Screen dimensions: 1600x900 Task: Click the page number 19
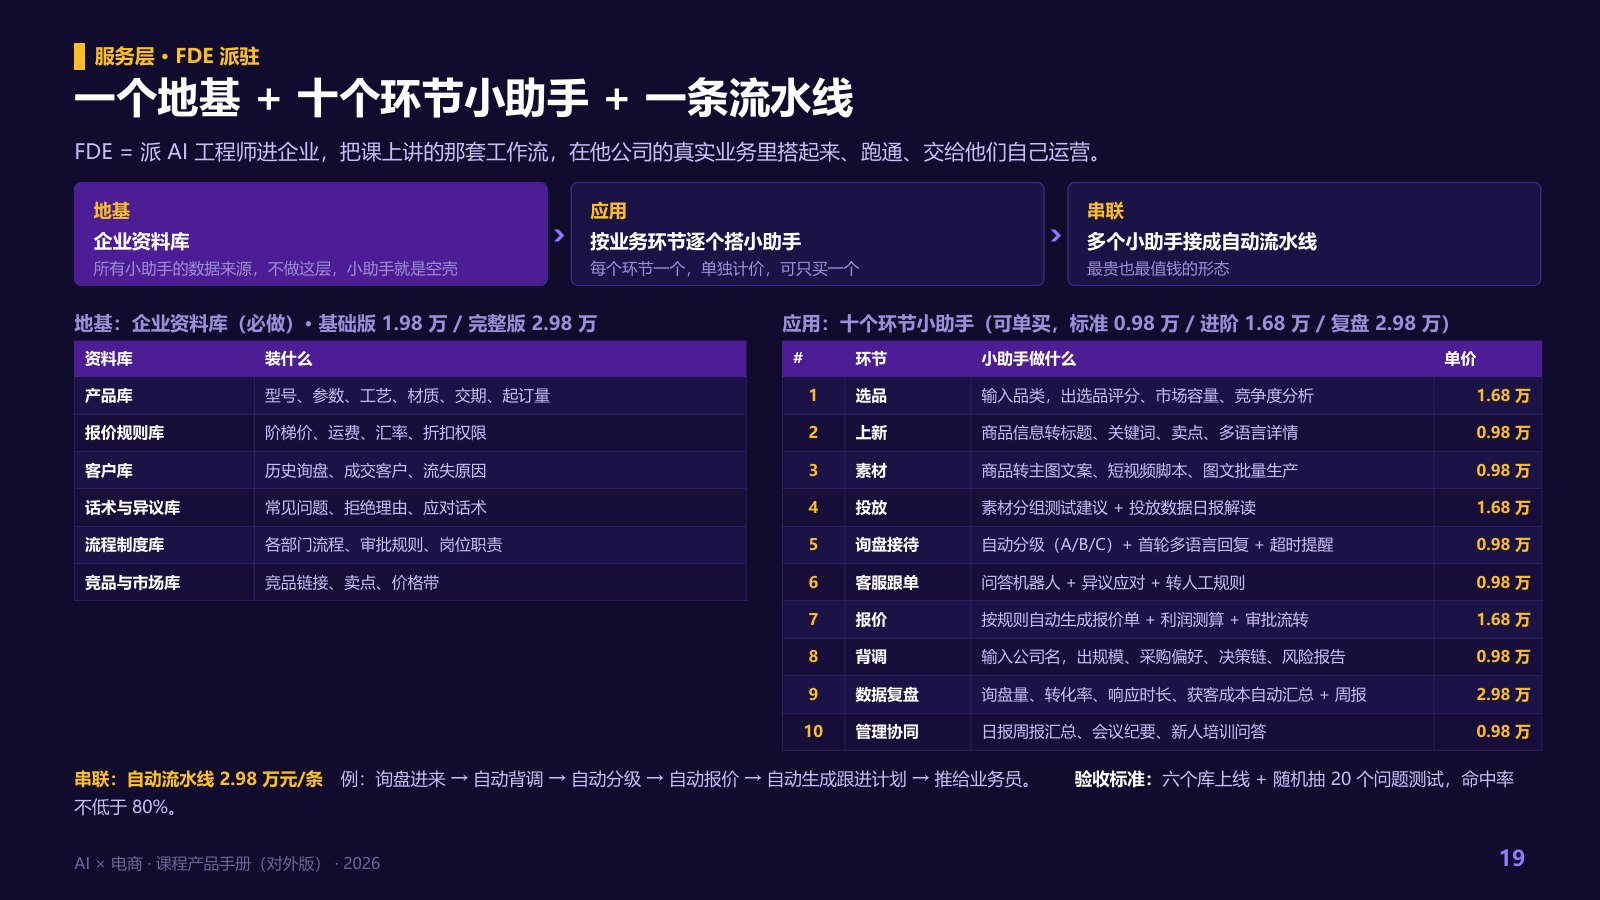(x=1512, y=858)
